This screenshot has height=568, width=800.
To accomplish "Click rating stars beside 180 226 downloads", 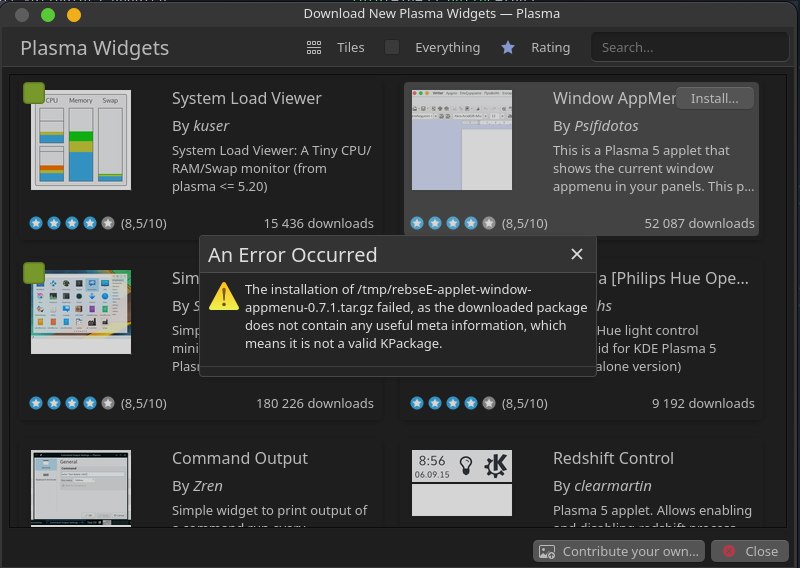I will (71, 403).
